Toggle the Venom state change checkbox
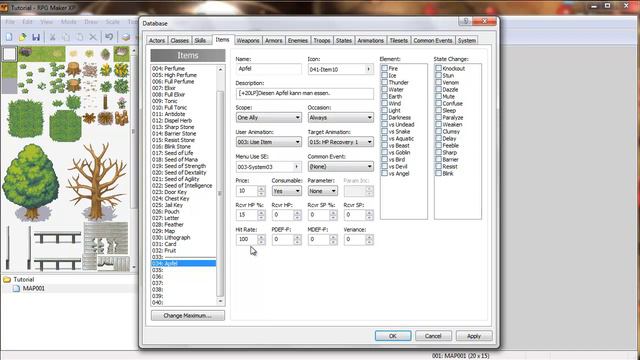This screenshot has height=360, width=640. [x=438, y=82]
